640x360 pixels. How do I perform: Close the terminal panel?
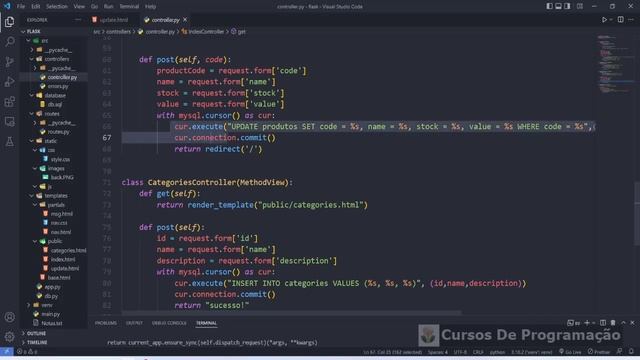pos(633,323)
